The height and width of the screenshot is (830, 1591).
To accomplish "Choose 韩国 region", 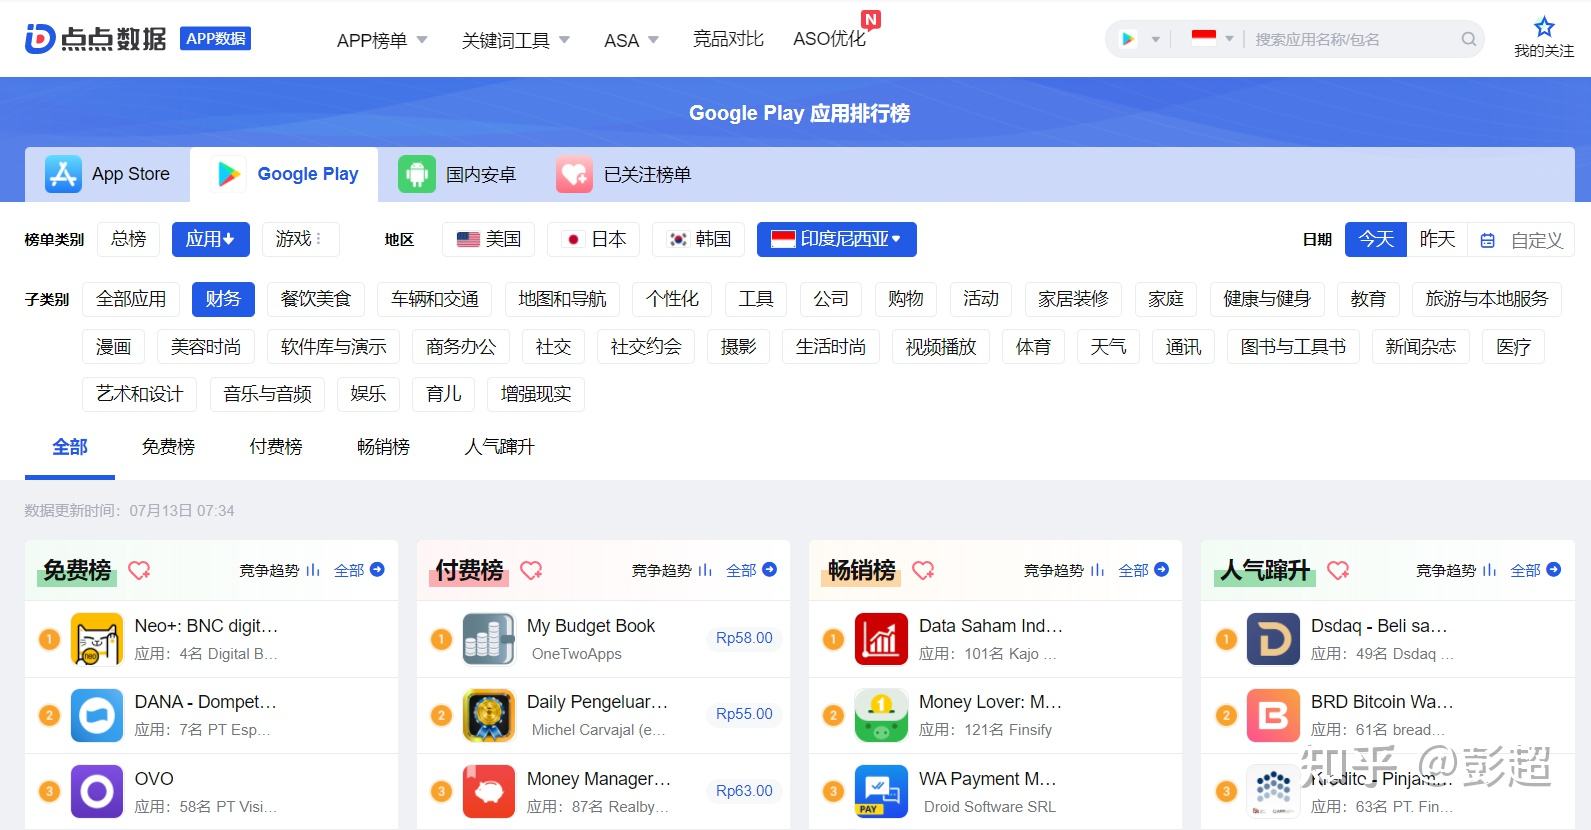I will [699, 239].
